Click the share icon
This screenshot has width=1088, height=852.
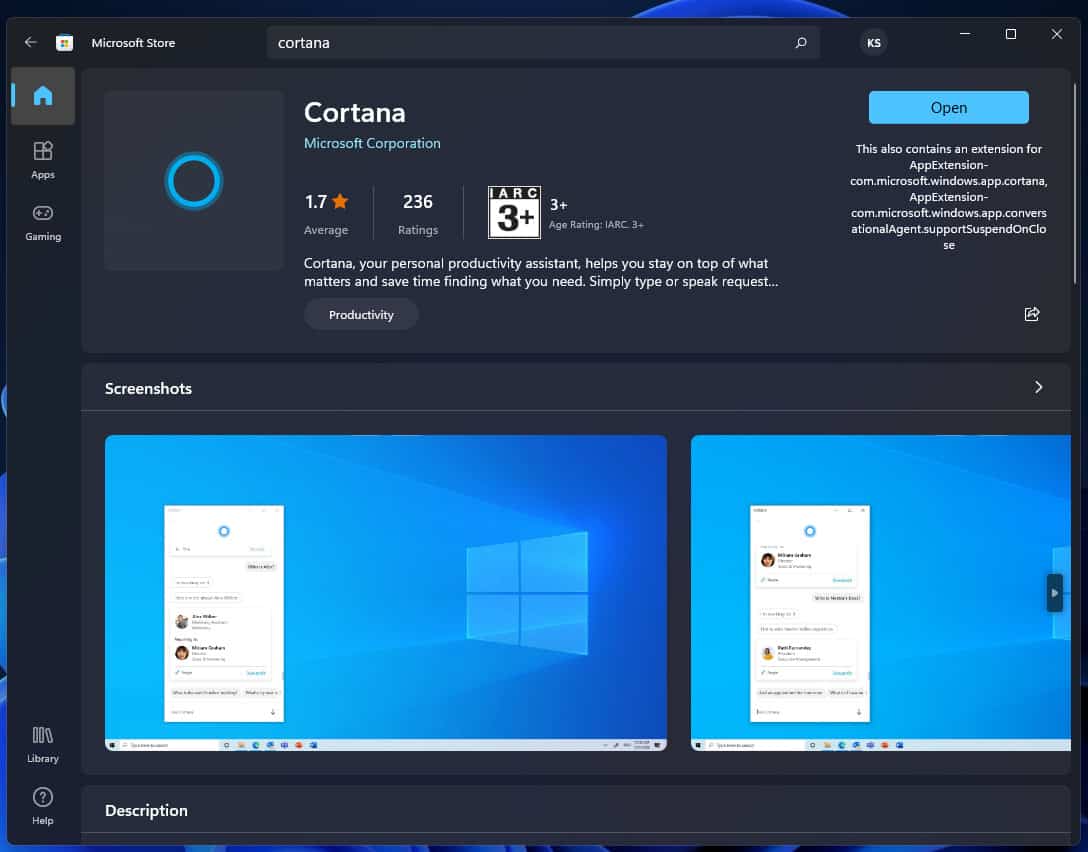[x=1032, y=314]
